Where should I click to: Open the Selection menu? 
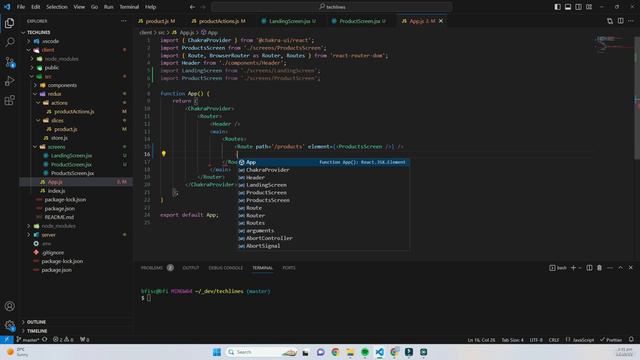click(57, 7)
